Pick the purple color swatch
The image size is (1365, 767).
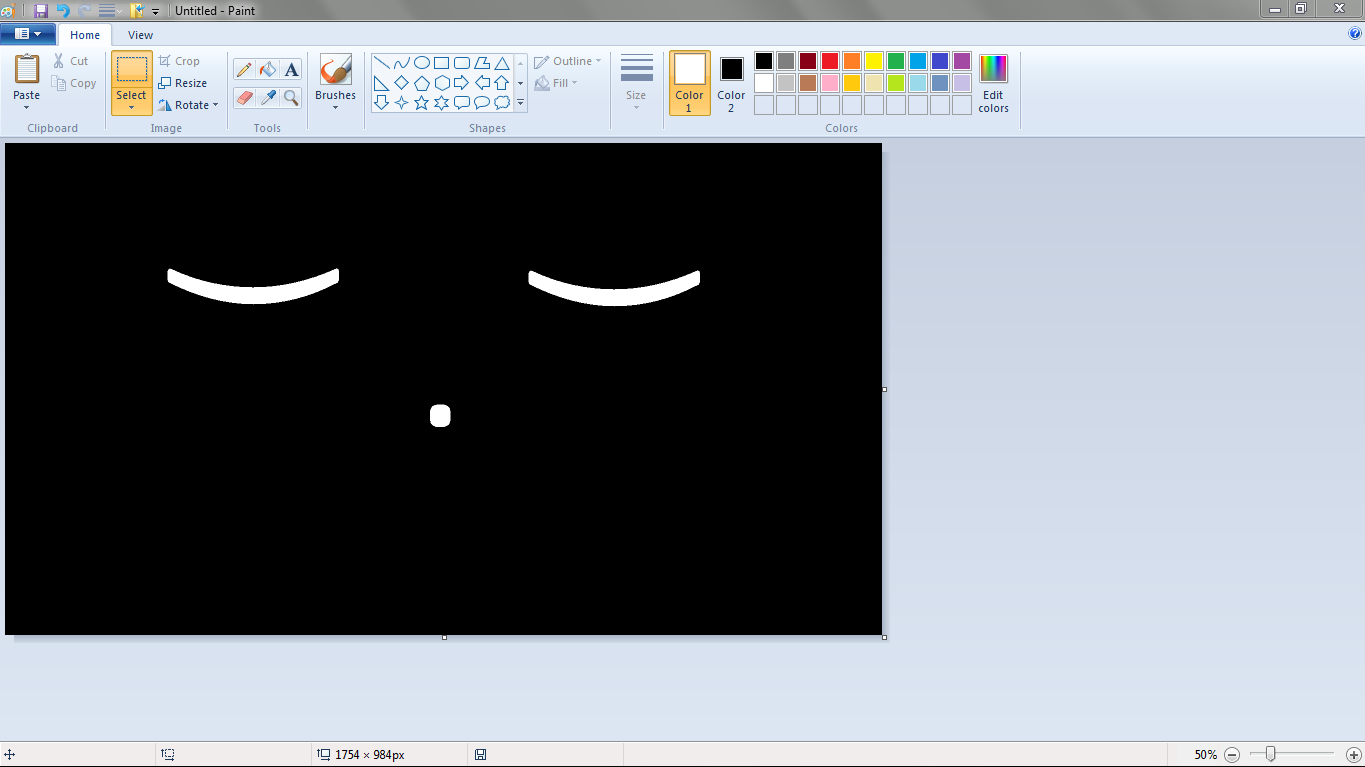[962, 61]
